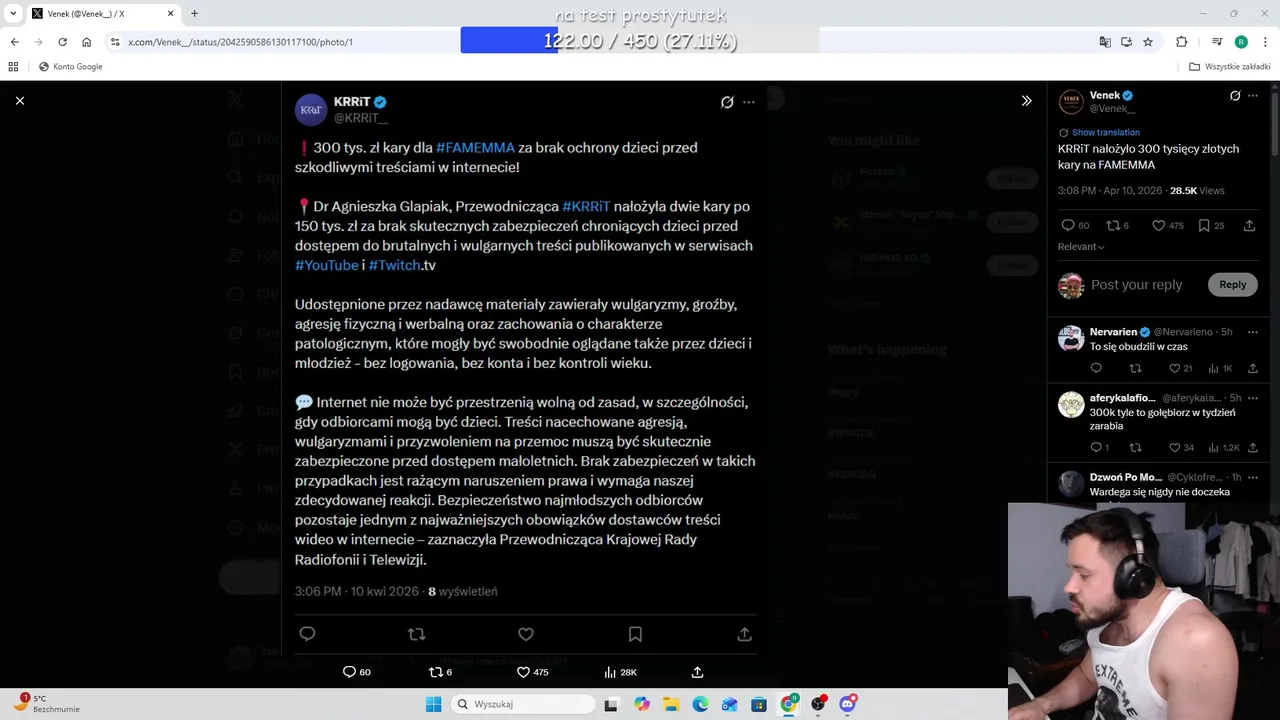Image resolution: width=1280 pixels, height=720 pixels.
Task: Bookmark this tab with star
Action: [x=1148, y=42]
